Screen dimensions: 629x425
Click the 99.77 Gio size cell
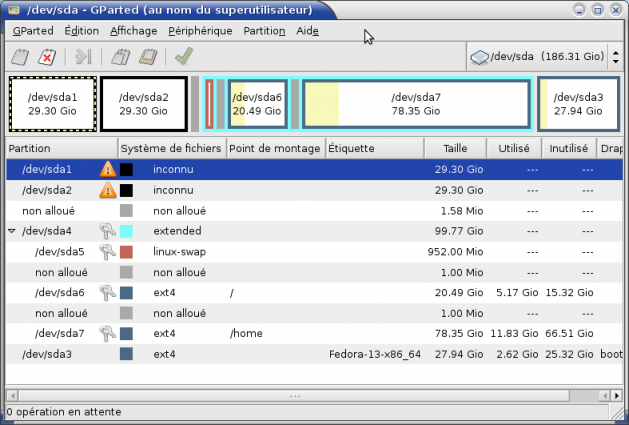459,231
